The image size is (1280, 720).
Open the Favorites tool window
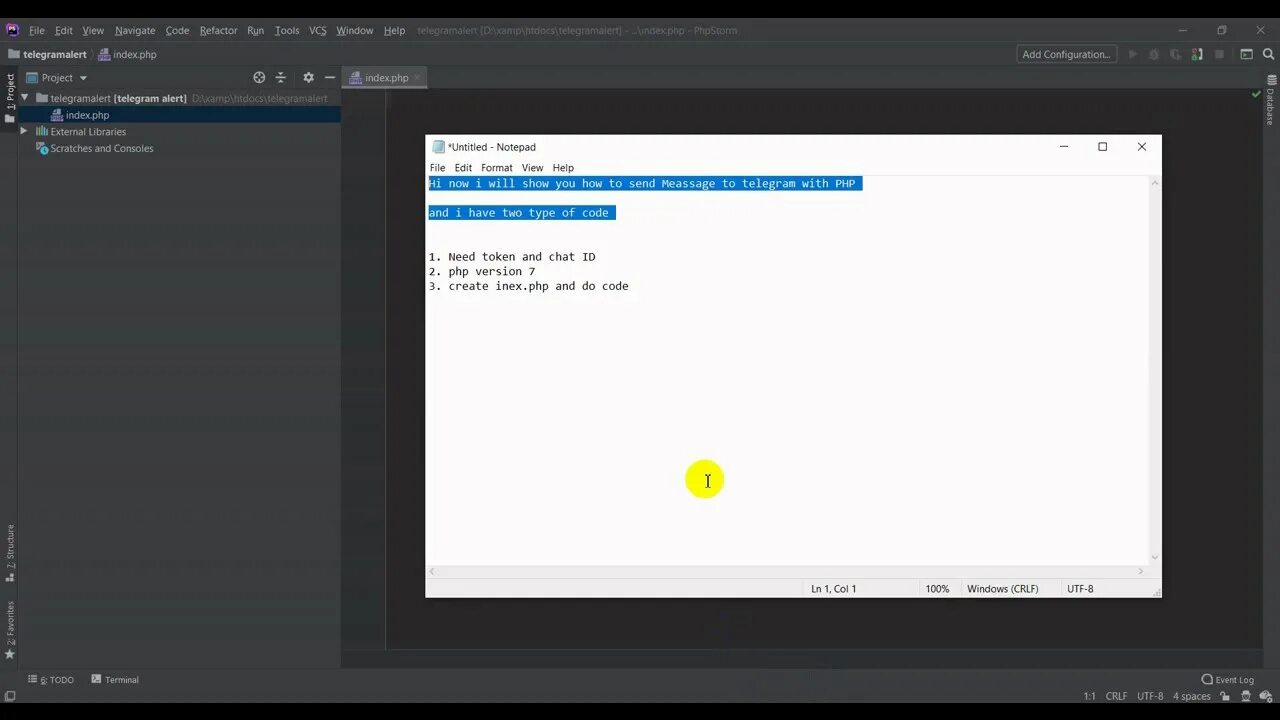tap(10, 630)
